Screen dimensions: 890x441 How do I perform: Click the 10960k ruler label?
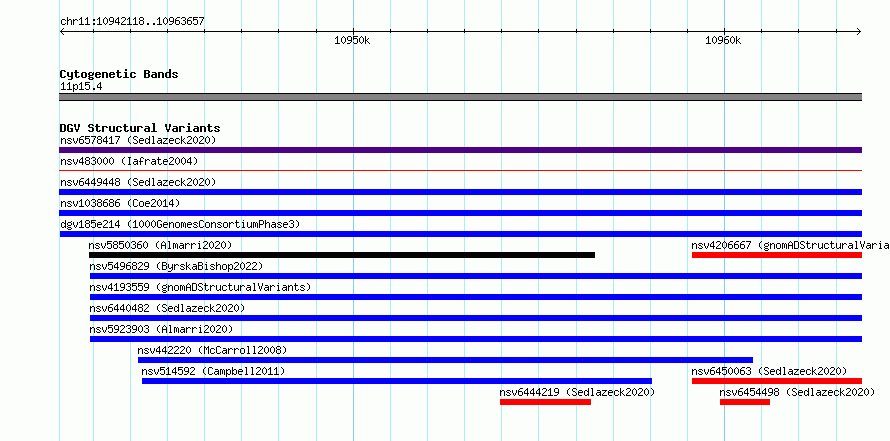723,40
